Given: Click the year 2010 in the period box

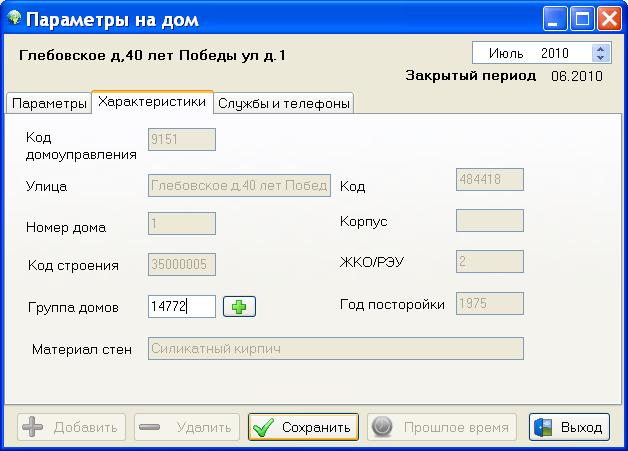Looking at the screenshot, I should [x=555, y=53].
